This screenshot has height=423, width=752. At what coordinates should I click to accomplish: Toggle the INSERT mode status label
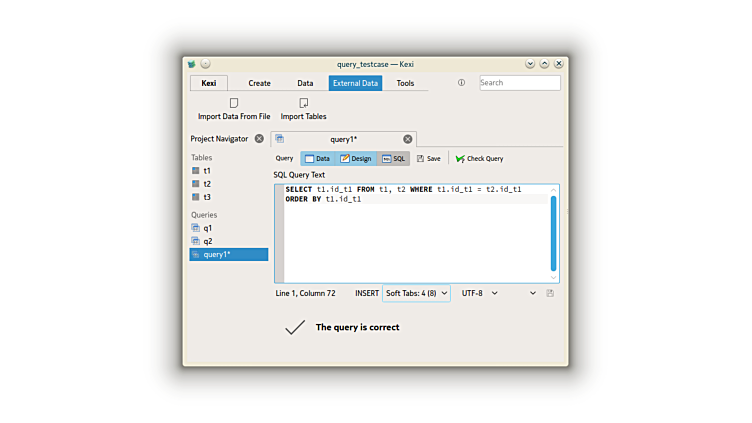click(366, 293)
